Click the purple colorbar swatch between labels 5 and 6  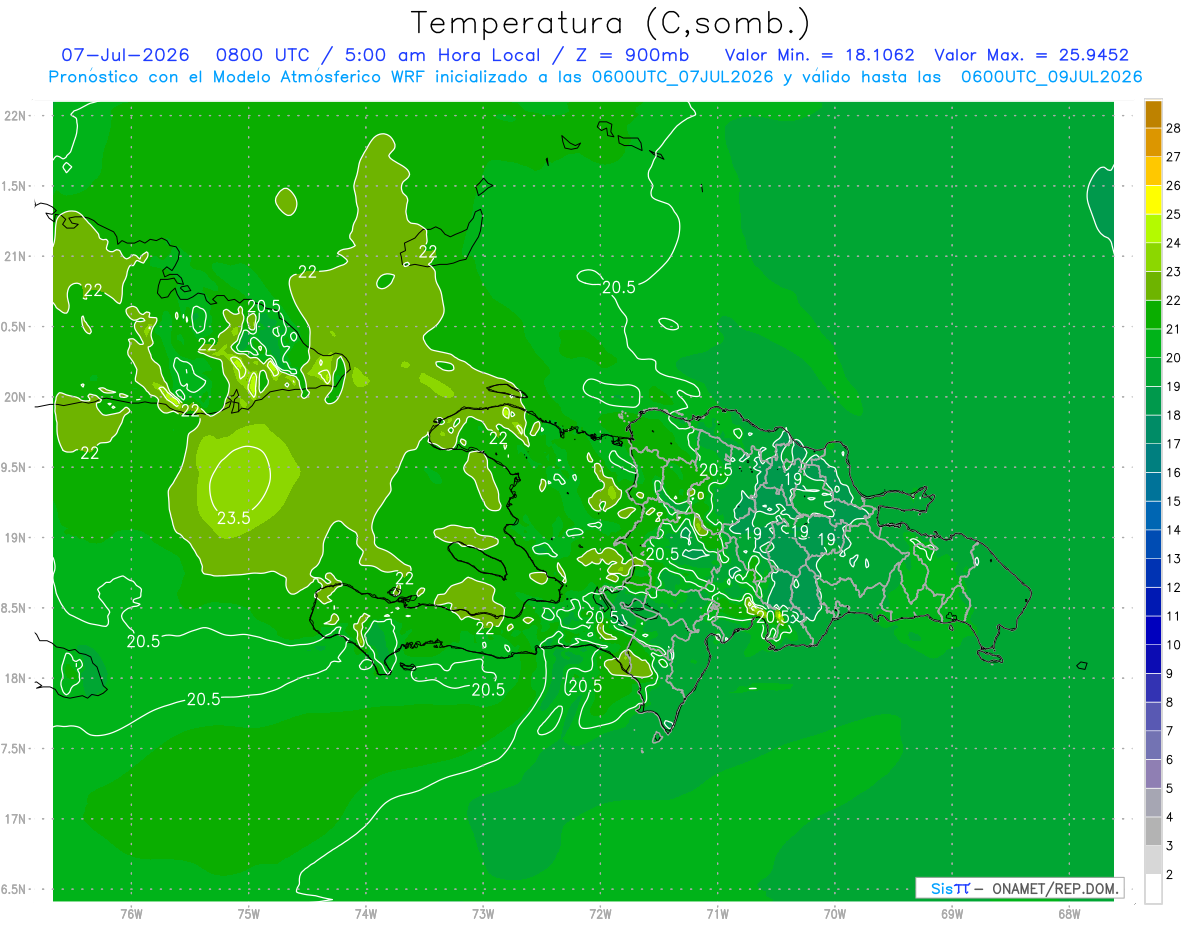click(1153, 774)
